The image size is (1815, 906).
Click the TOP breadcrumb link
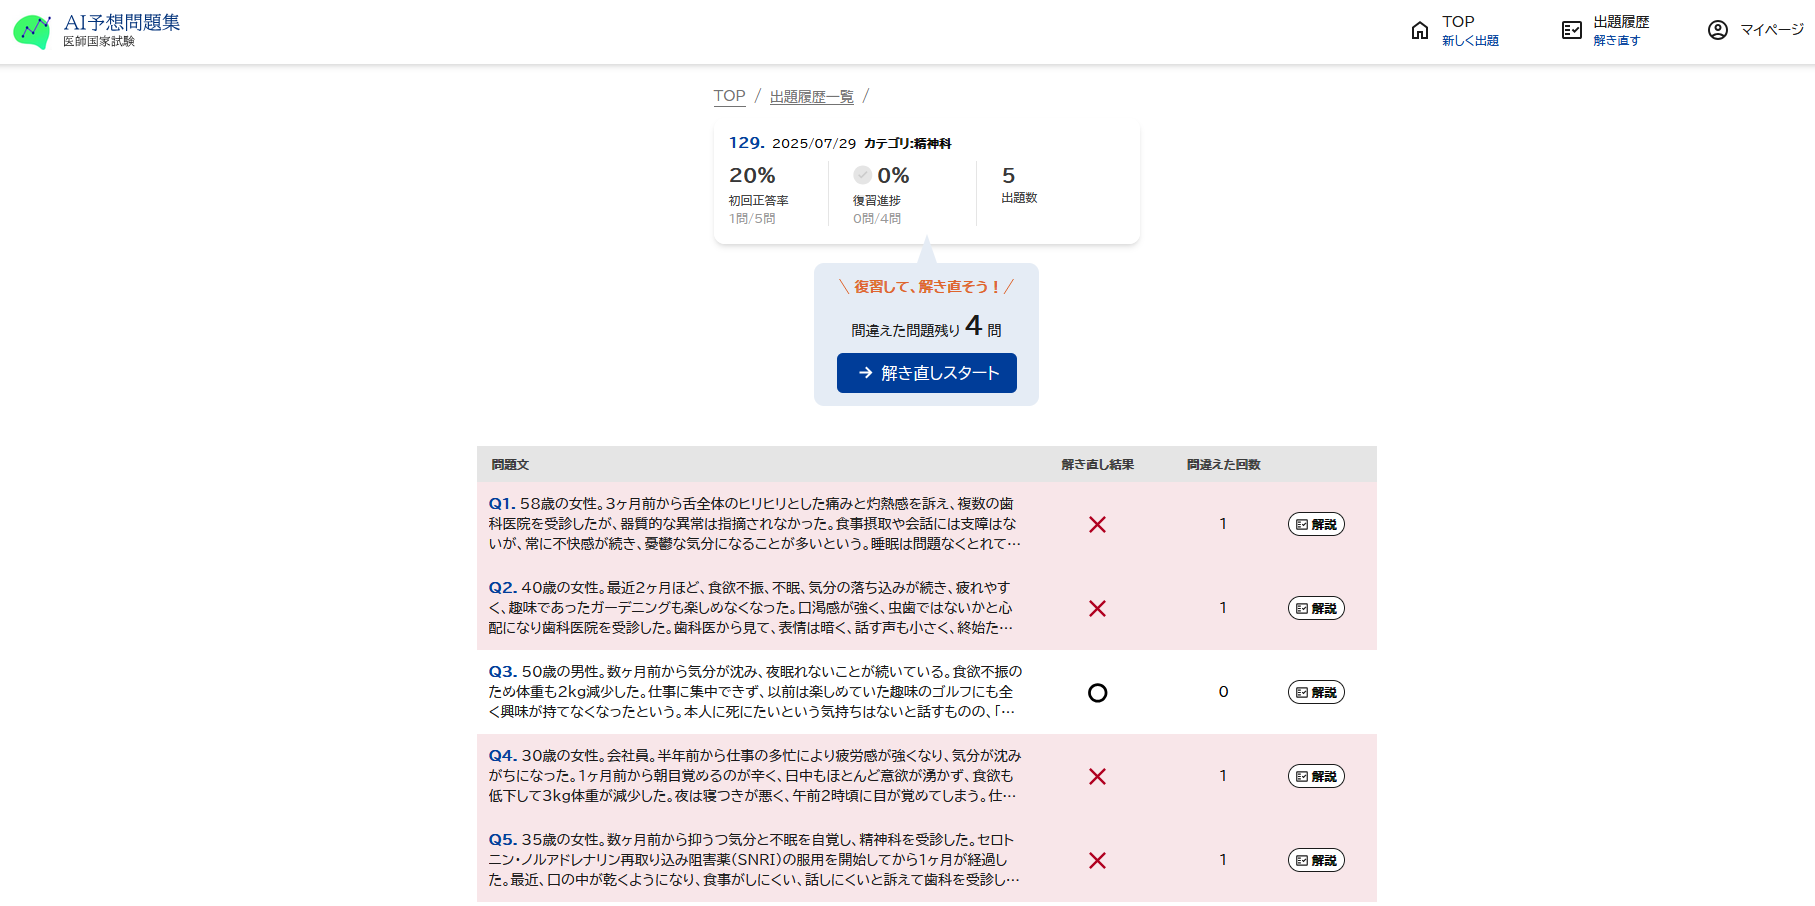pos(729,96)
